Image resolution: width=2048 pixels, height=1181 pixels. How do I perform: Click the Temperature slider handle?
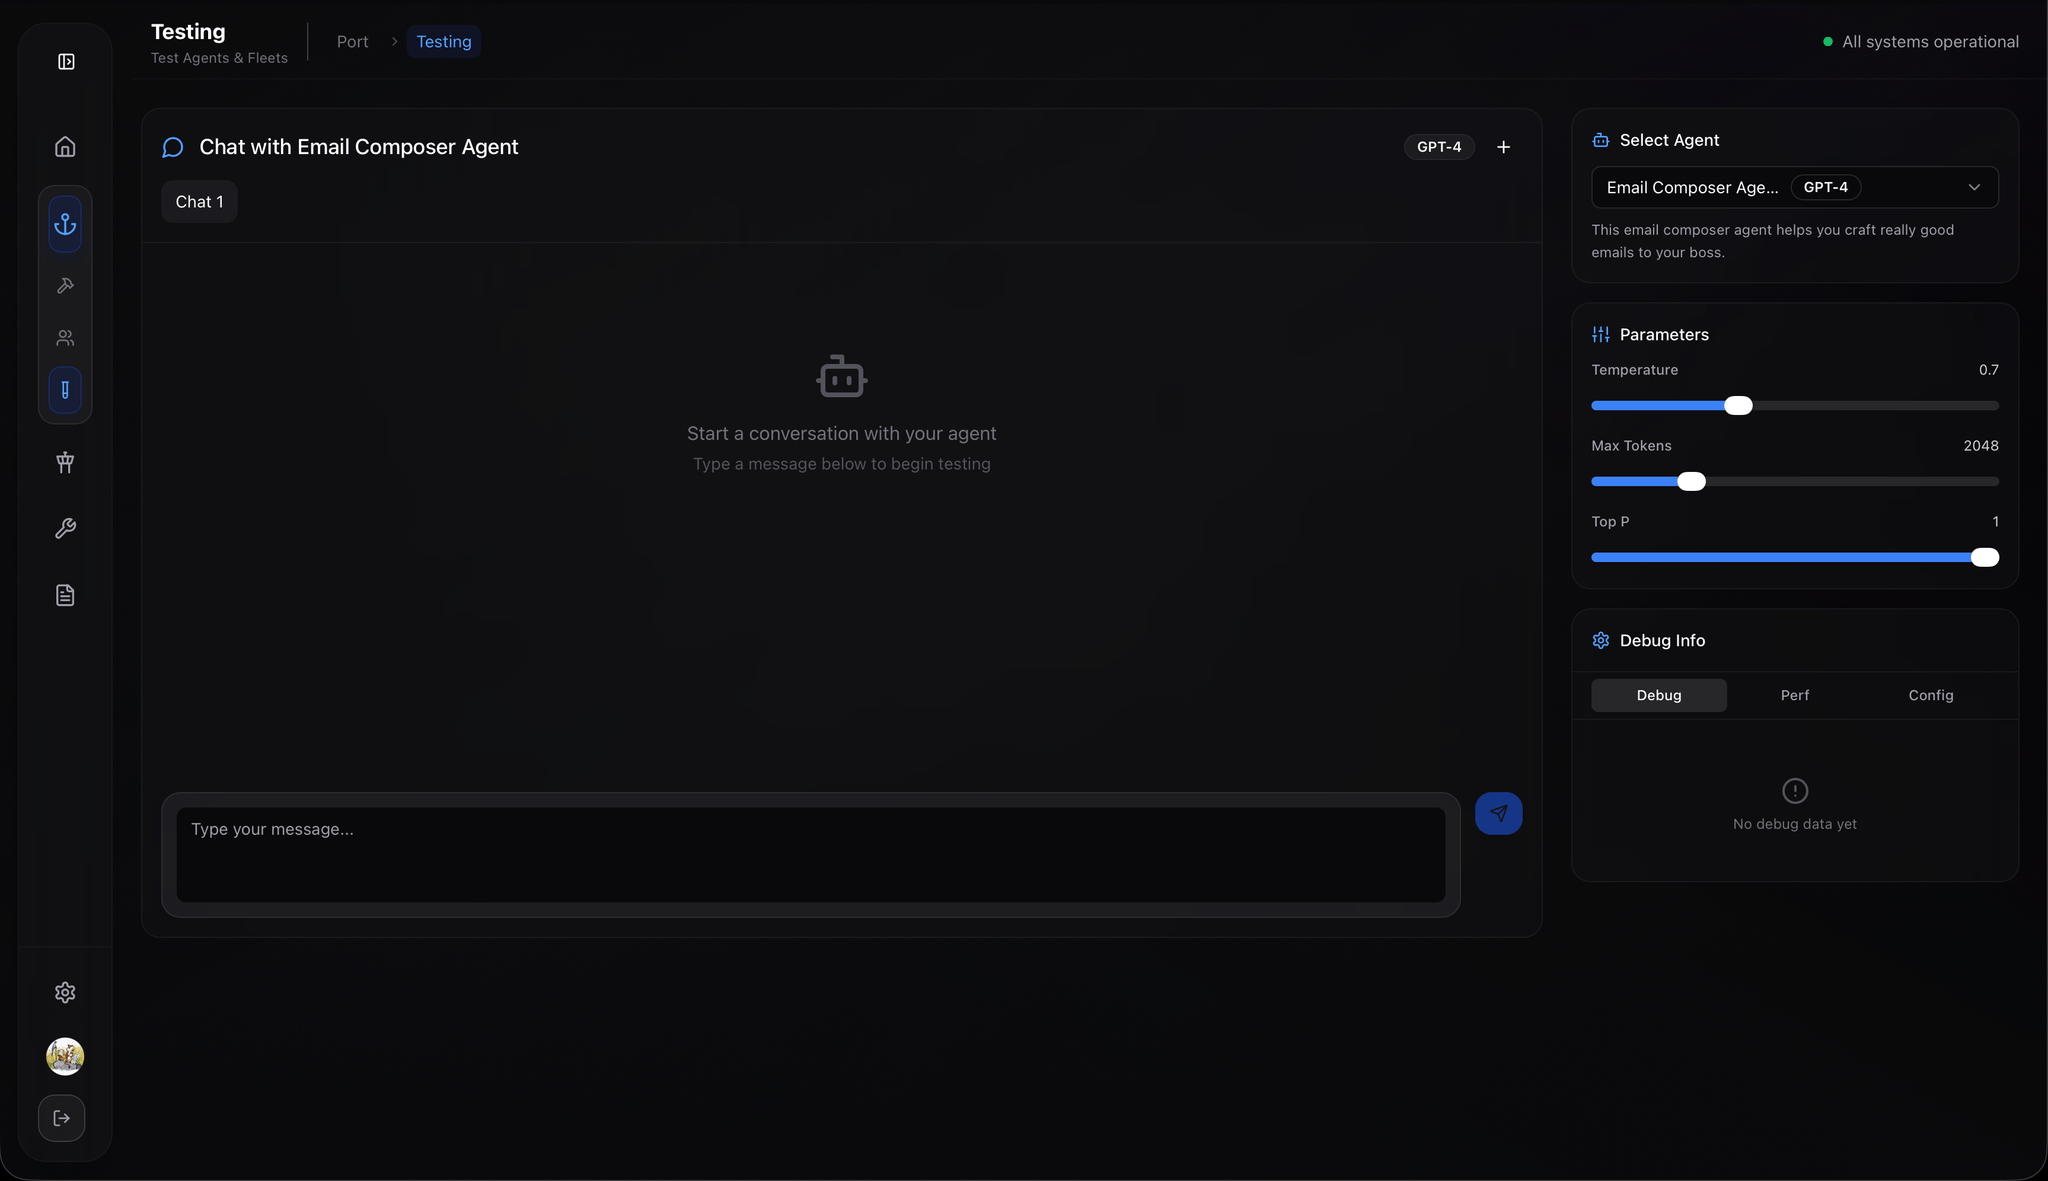coord(1738,405)
